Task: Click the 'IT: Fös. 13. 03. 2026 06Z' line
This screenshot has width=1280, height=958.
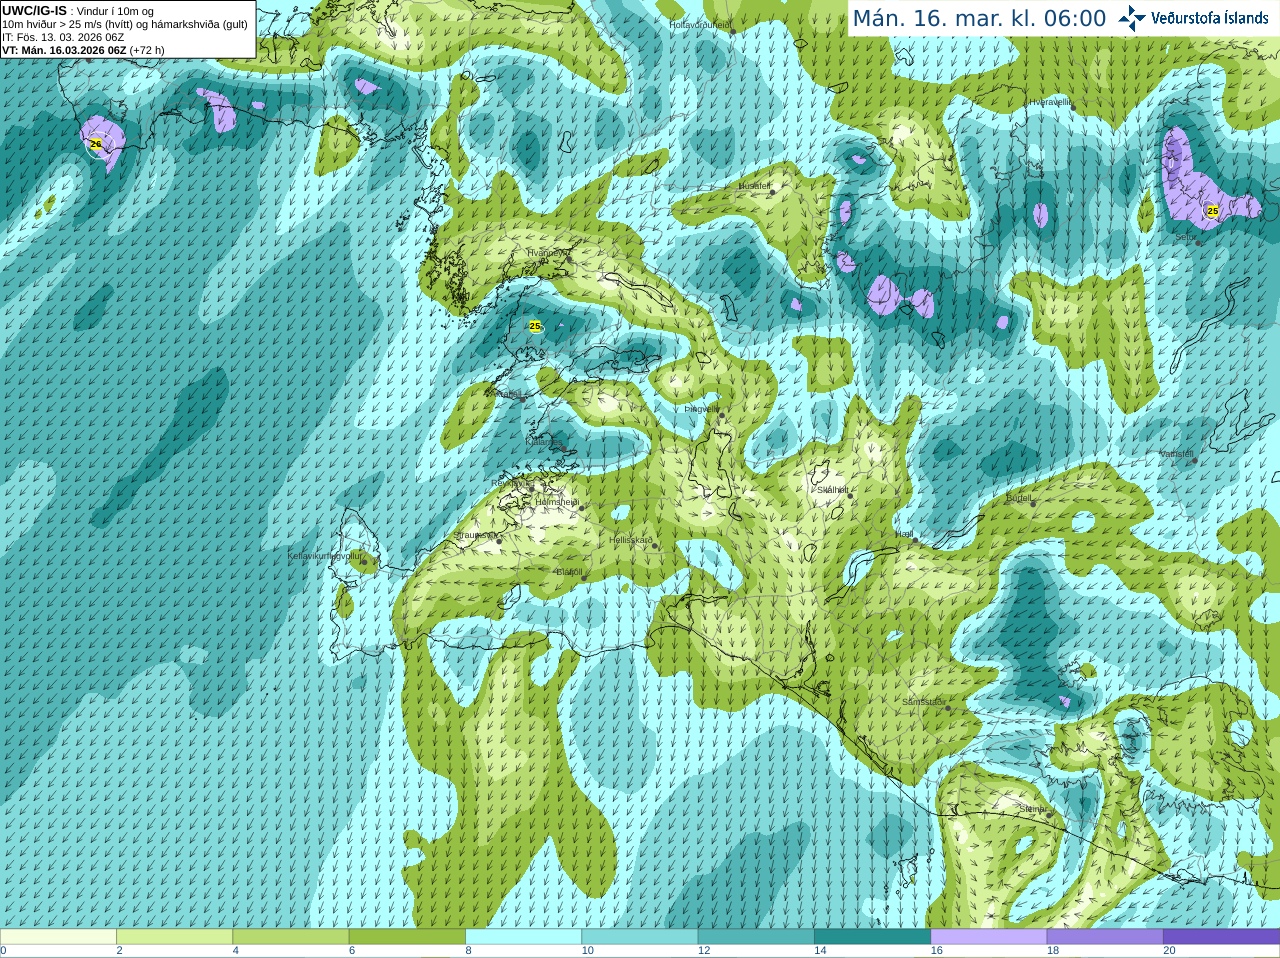Action: point(63,37)
